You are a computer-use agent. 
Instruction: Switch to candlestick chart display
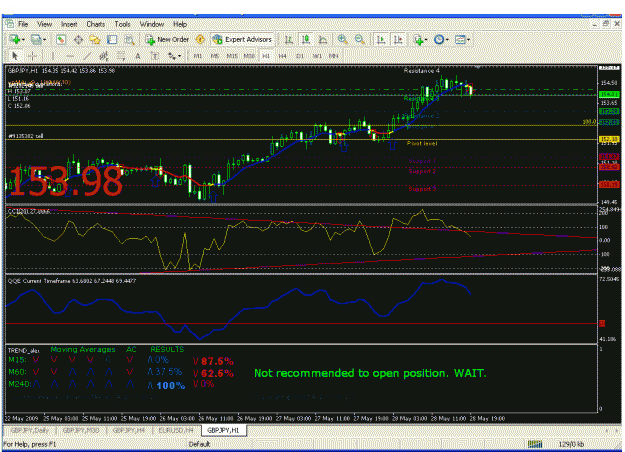[x=306, y=39]
